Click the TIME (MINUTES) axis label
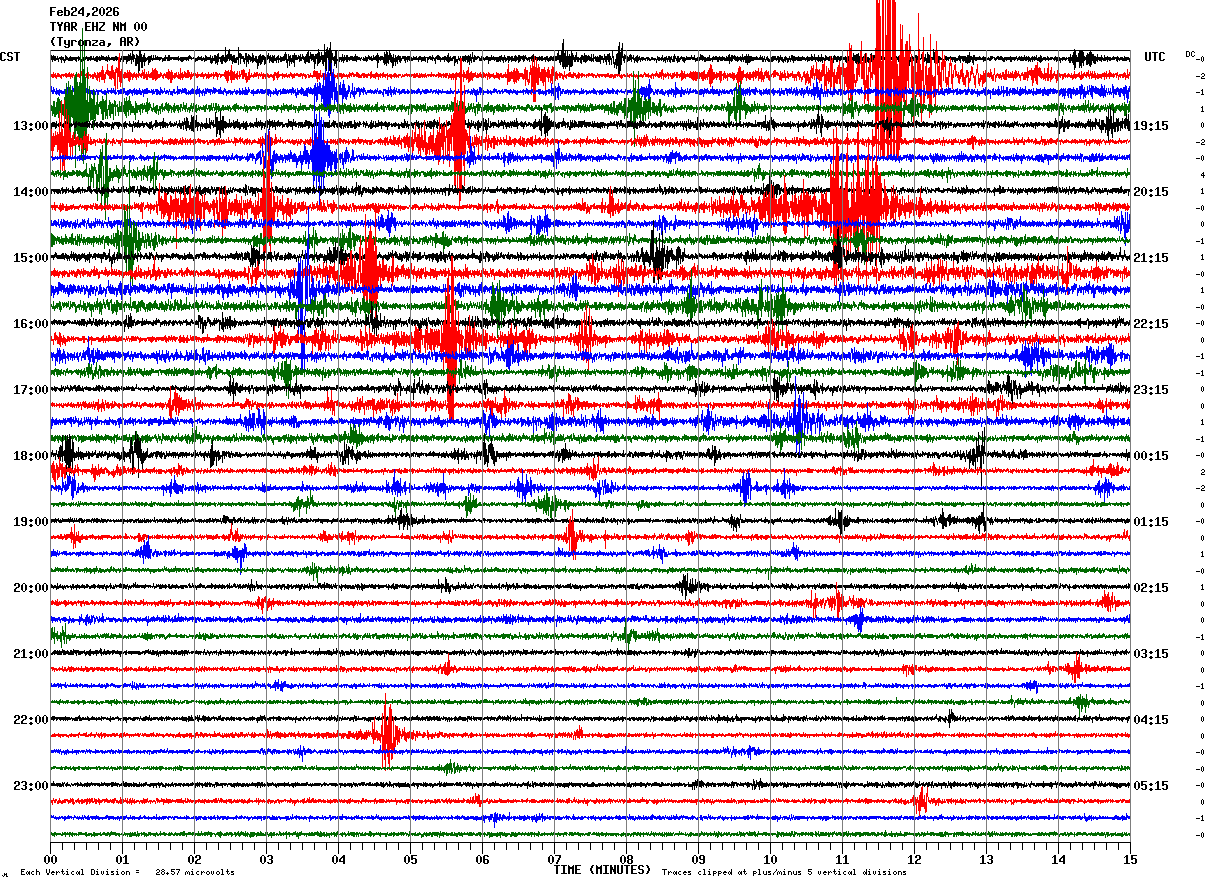Screen dimensions: 1210x886 (x=602, y=870)
